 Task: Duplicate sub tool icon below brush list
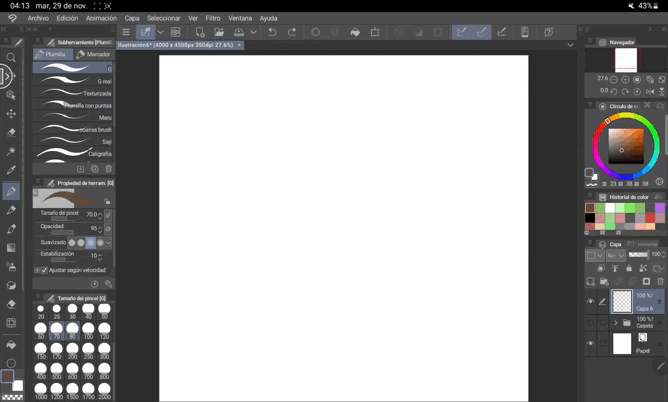click(95, 169)
